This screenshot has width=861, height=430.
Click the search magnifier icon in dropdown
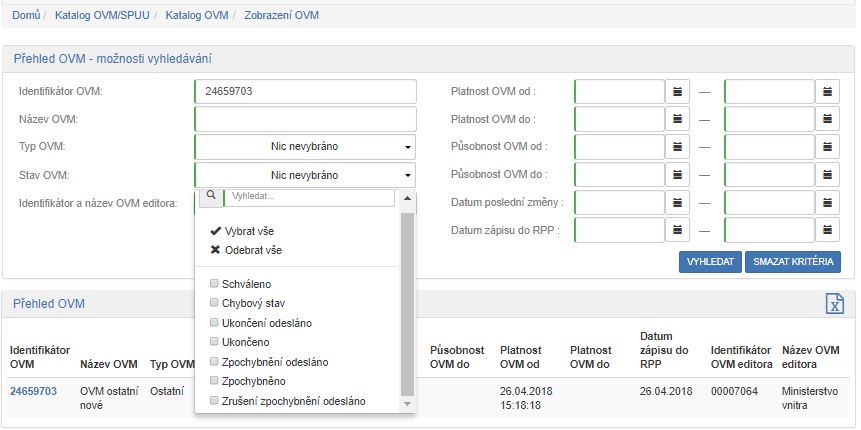coord(208,197)
